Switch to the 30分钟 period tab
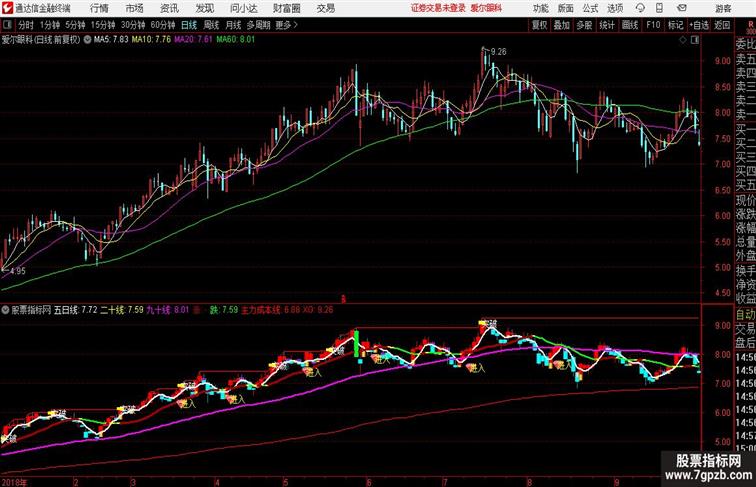Viewport: 756px width, 487px height. click(x=133, y=25)
